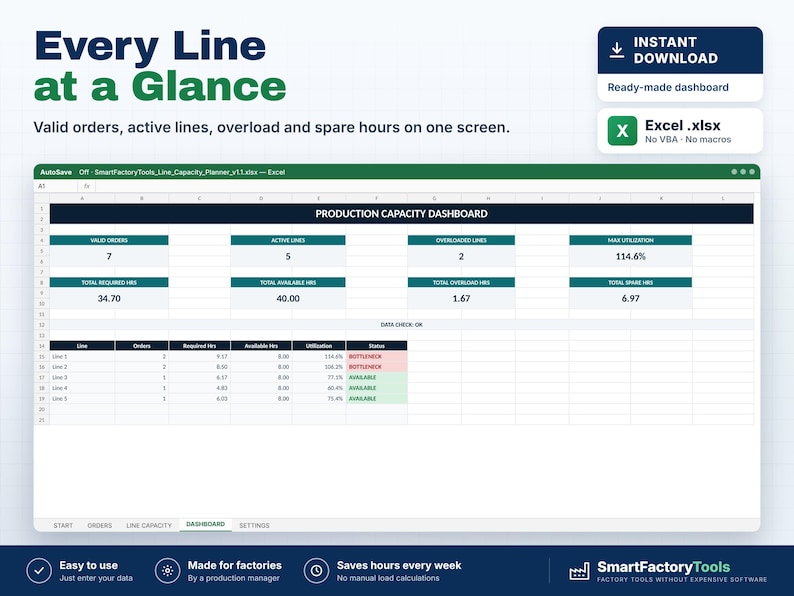
Task: Select the DASHBOARD sheet tab
Action: click(206, 524)
